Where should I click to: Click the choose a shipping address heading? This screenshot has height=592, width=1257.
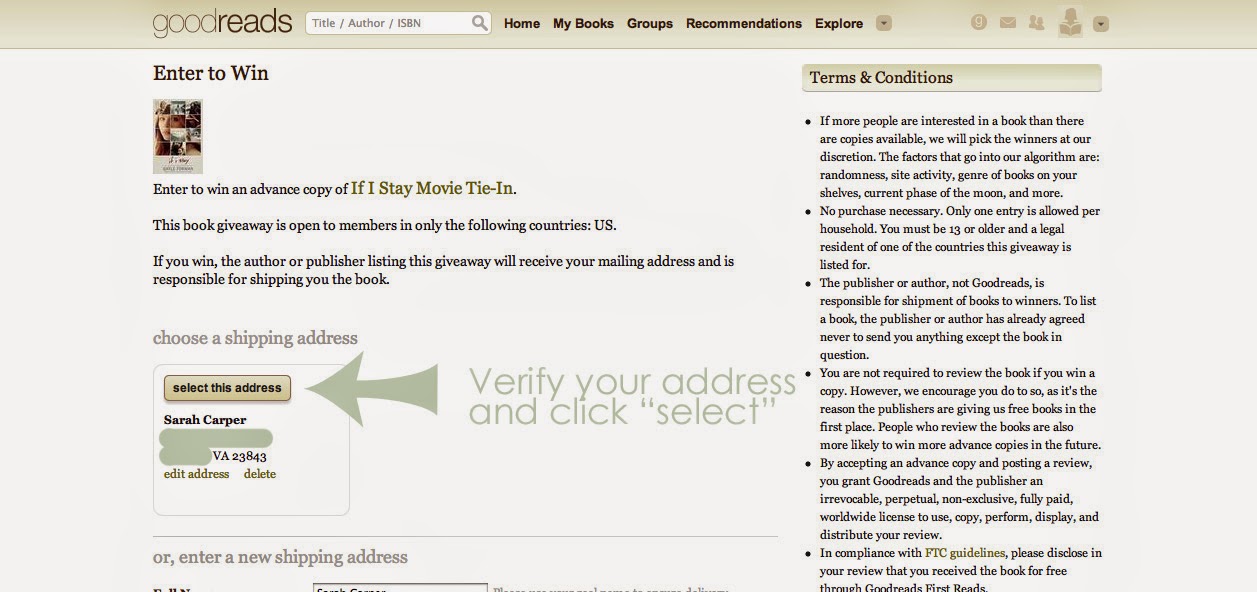[x=255, y=338]
